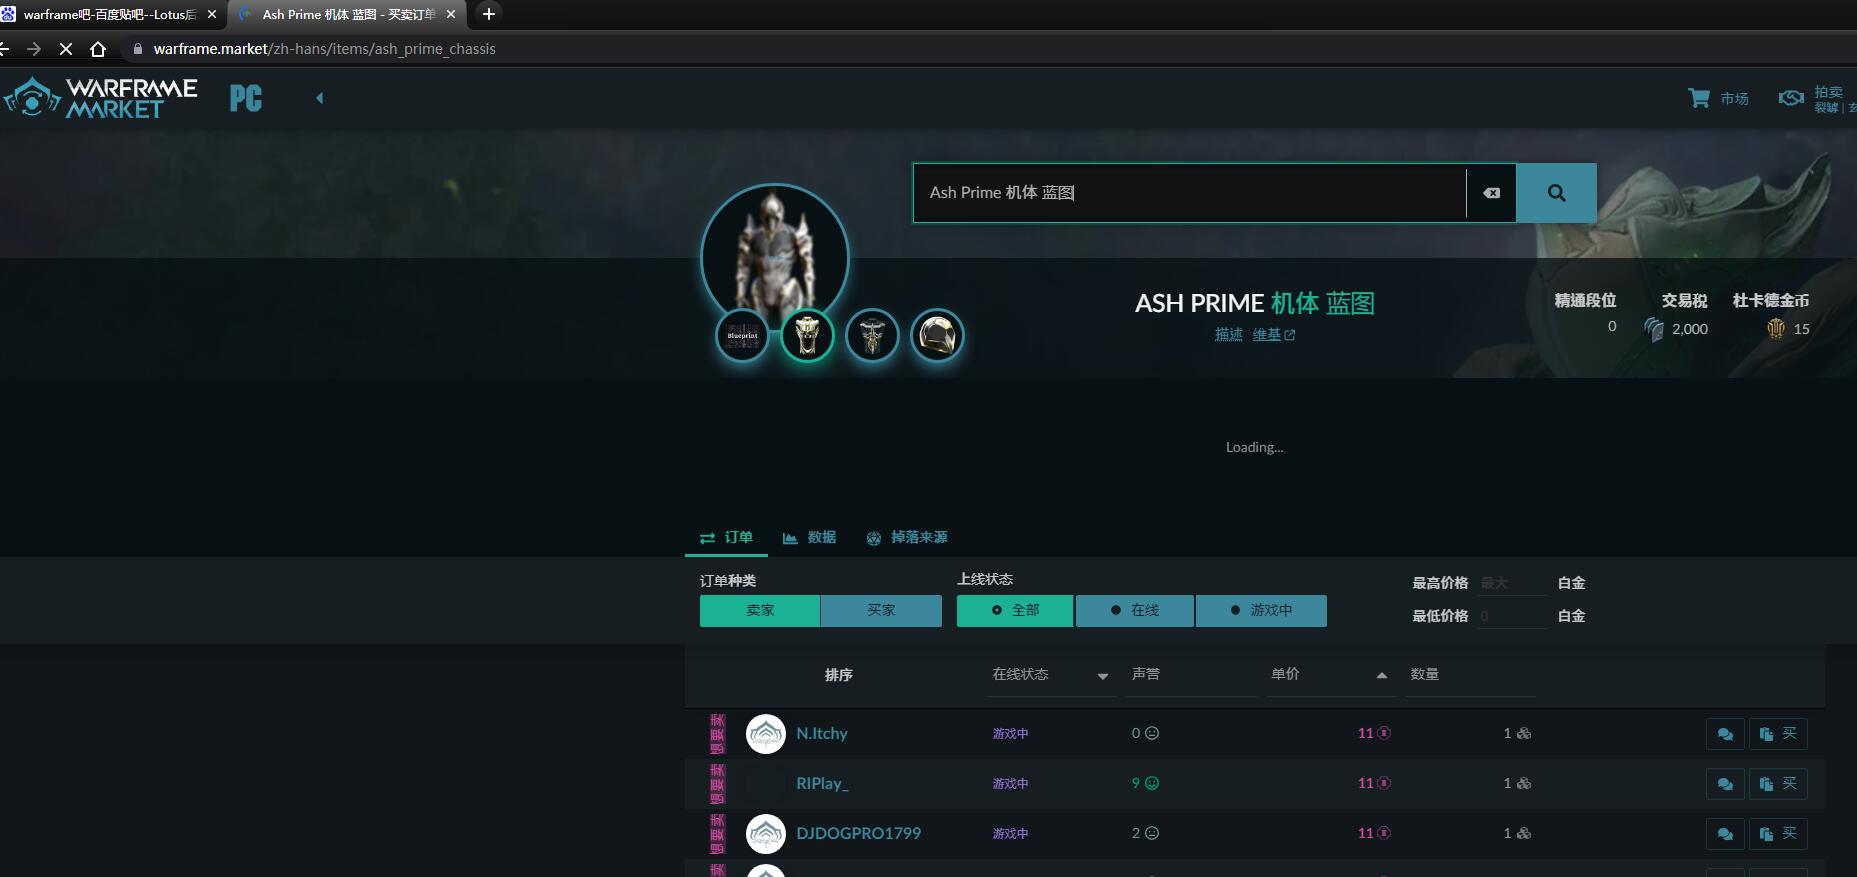Open the PC platform selector

(x=246, y=98)
